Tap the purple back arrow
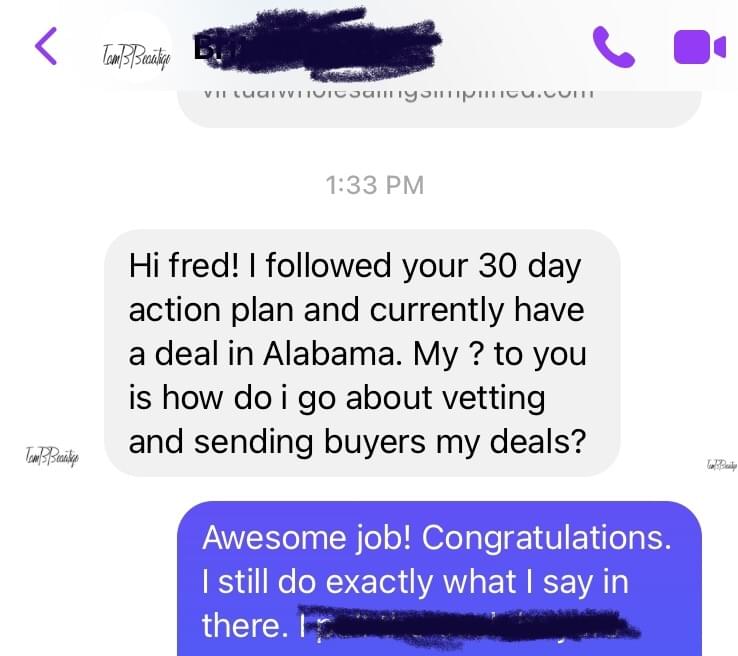738x656 pixels. pyautogui.click(x=46, y=47)
